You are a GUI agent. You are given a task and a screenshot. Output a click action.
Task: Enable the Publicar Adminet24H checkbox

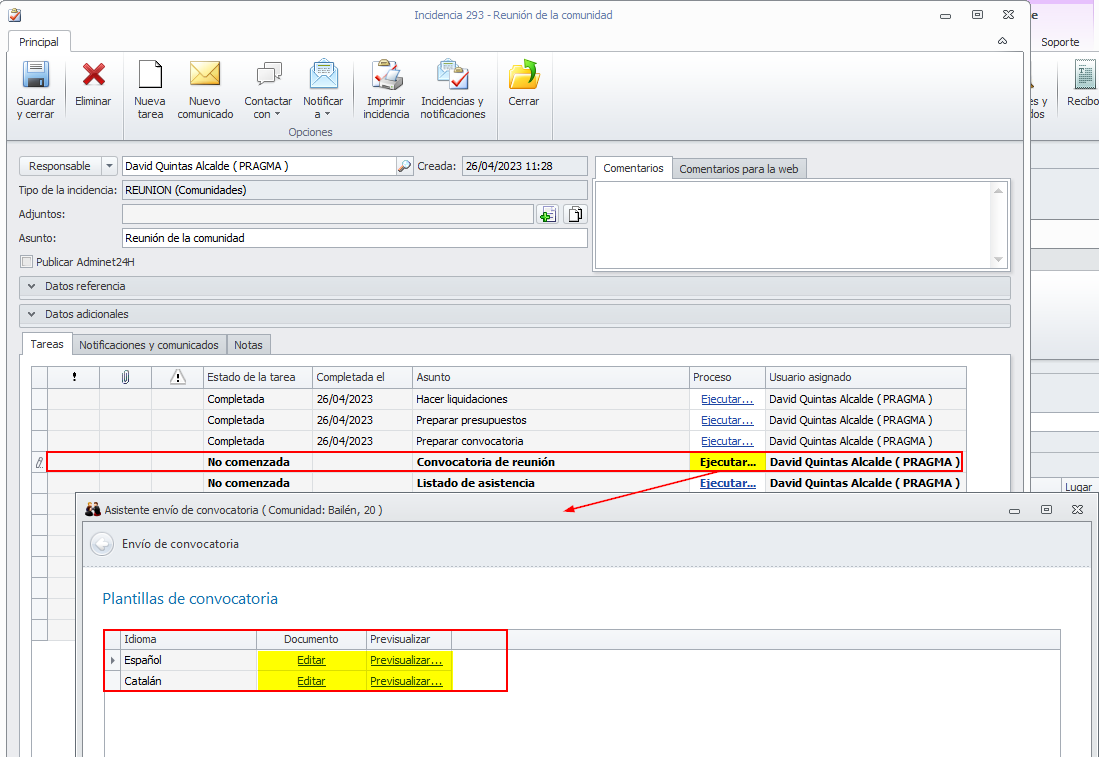click(x=27, y=262)
